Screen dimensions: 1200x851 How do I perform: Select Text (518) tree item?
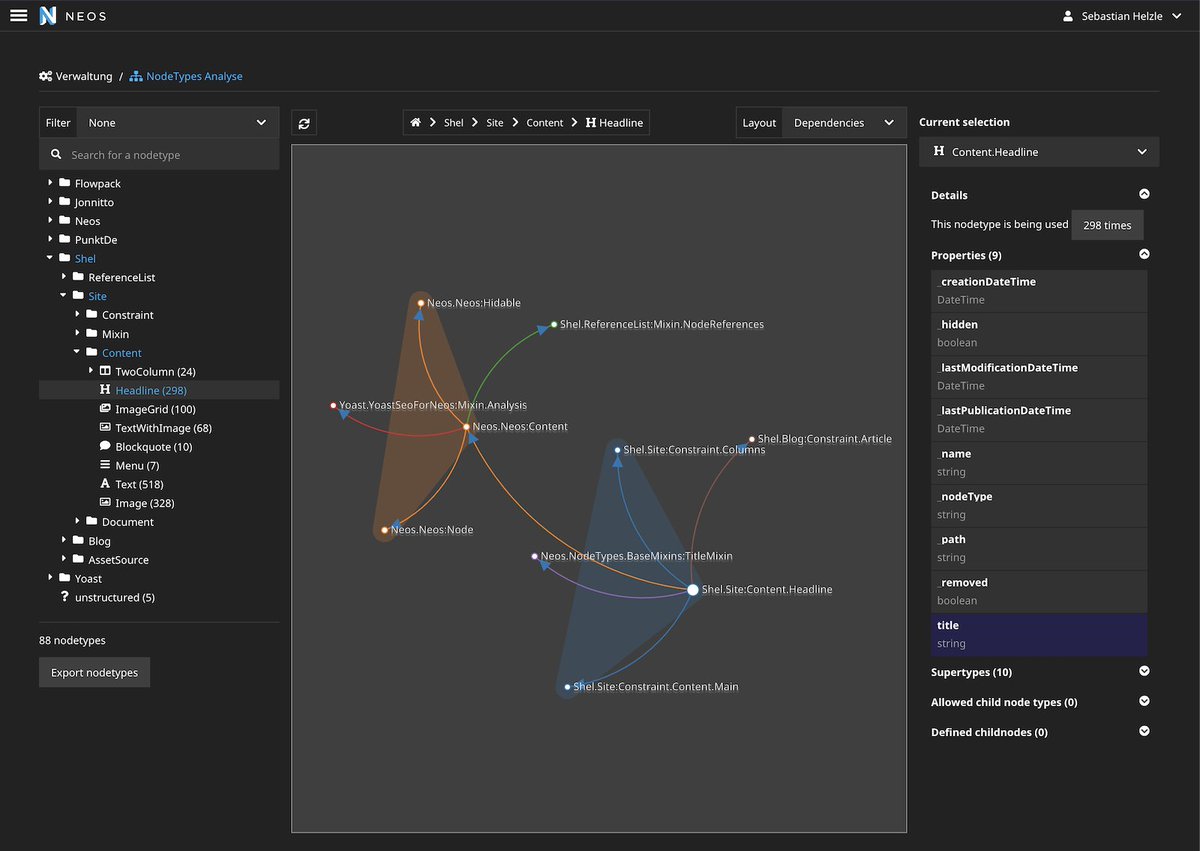click(x=139, y=484)
